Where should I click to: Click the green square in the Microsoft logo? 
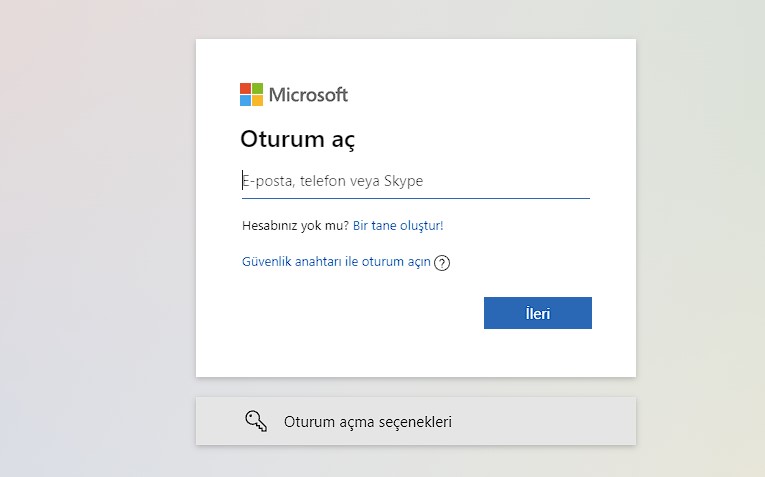(x=257, y=89)
